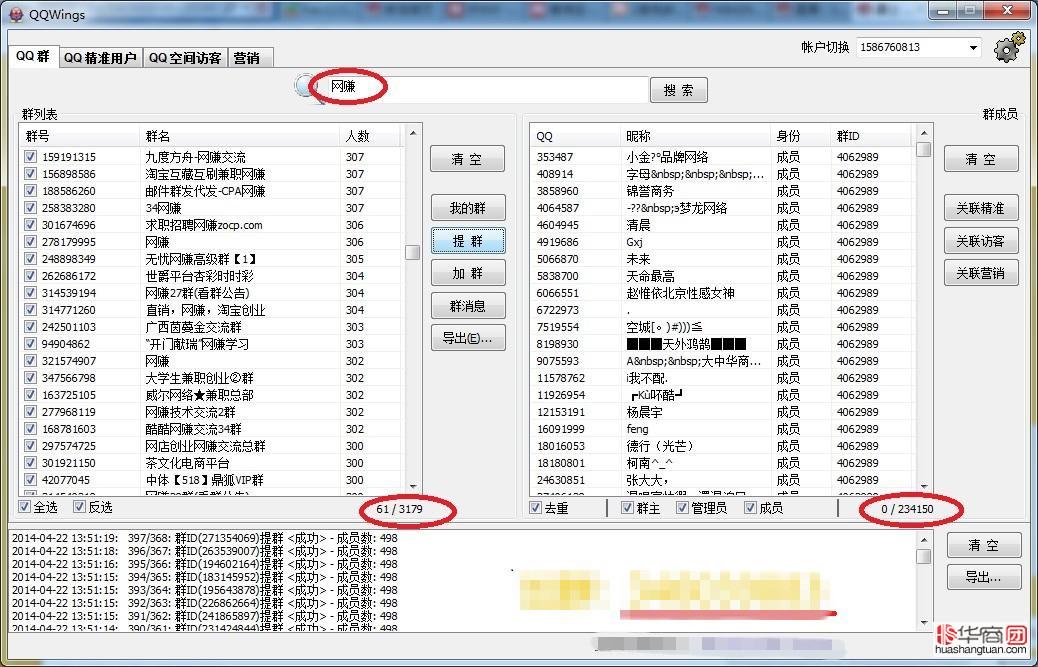Click the 加群 button
The width and height of the screenshot is (1038, 667).
[467, 273]
